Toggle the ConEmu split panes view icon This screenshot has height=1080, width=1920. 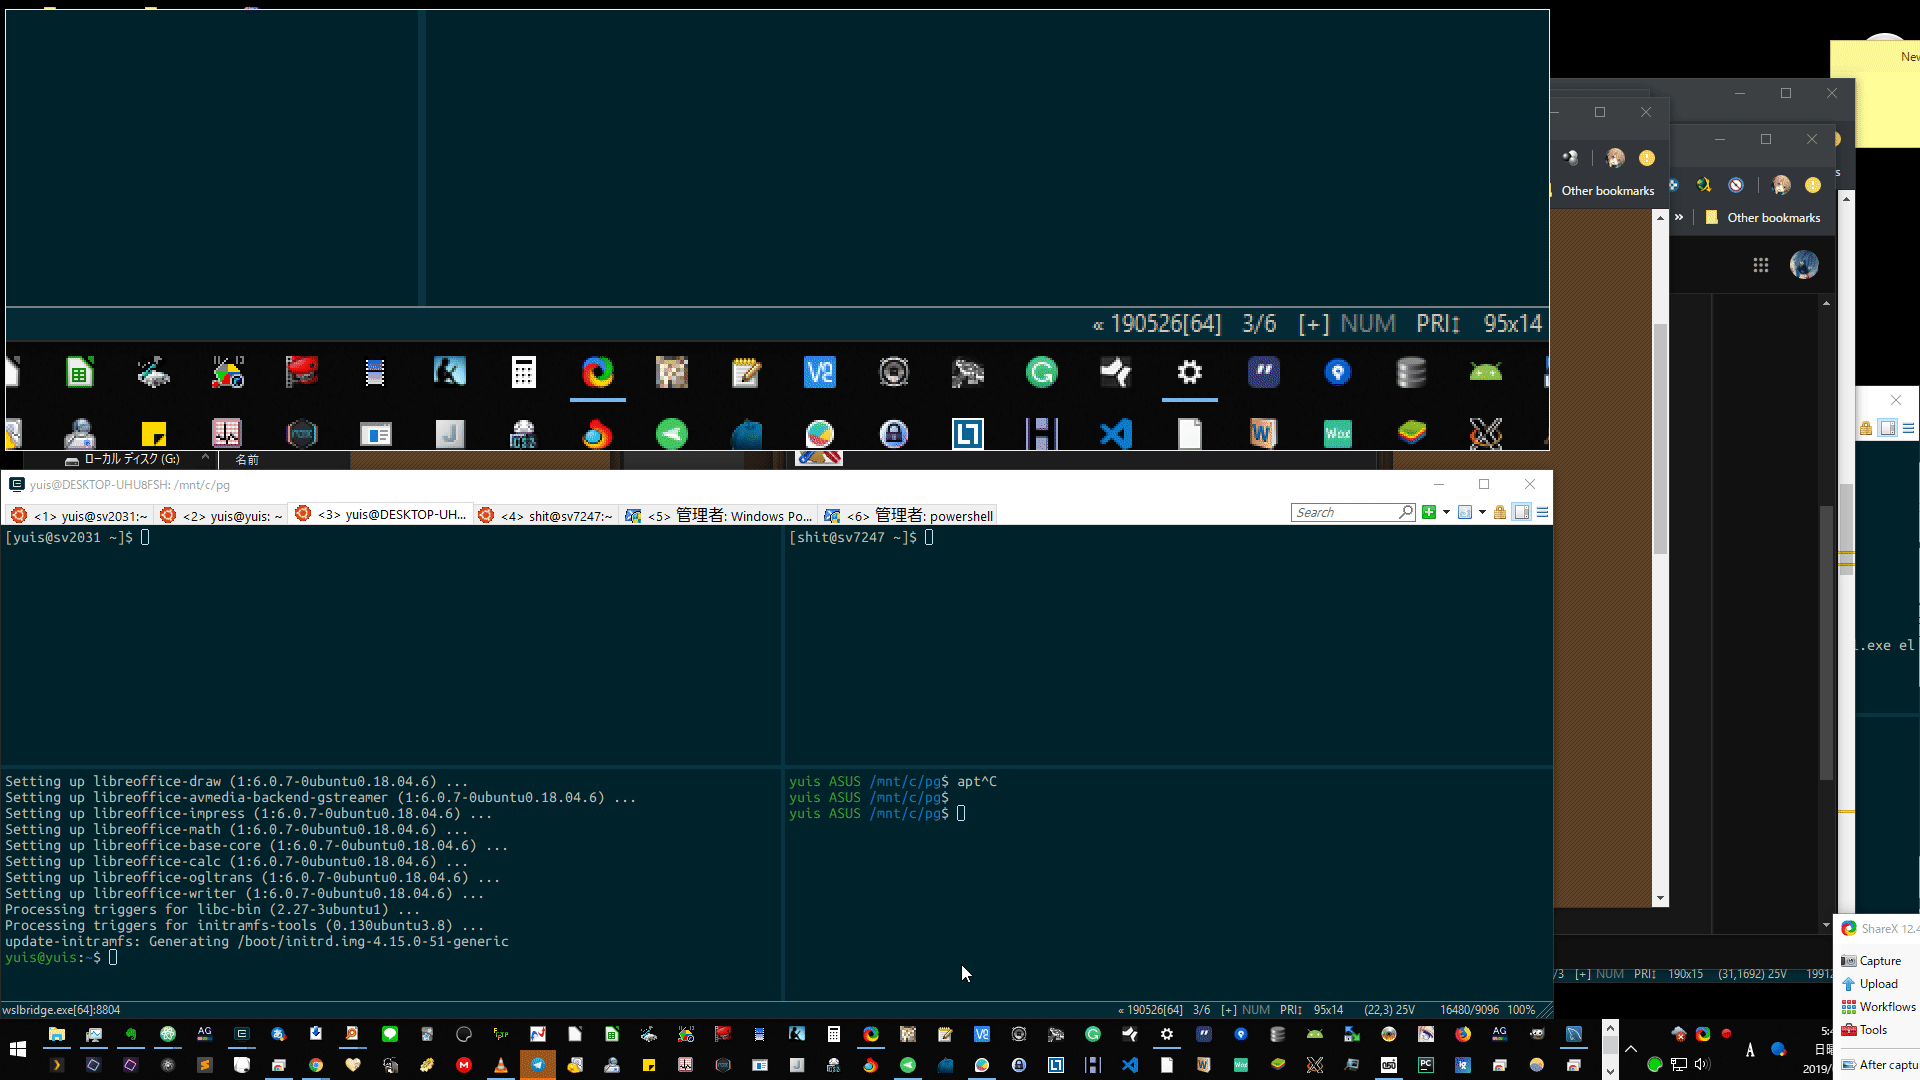pos(1522,512)
